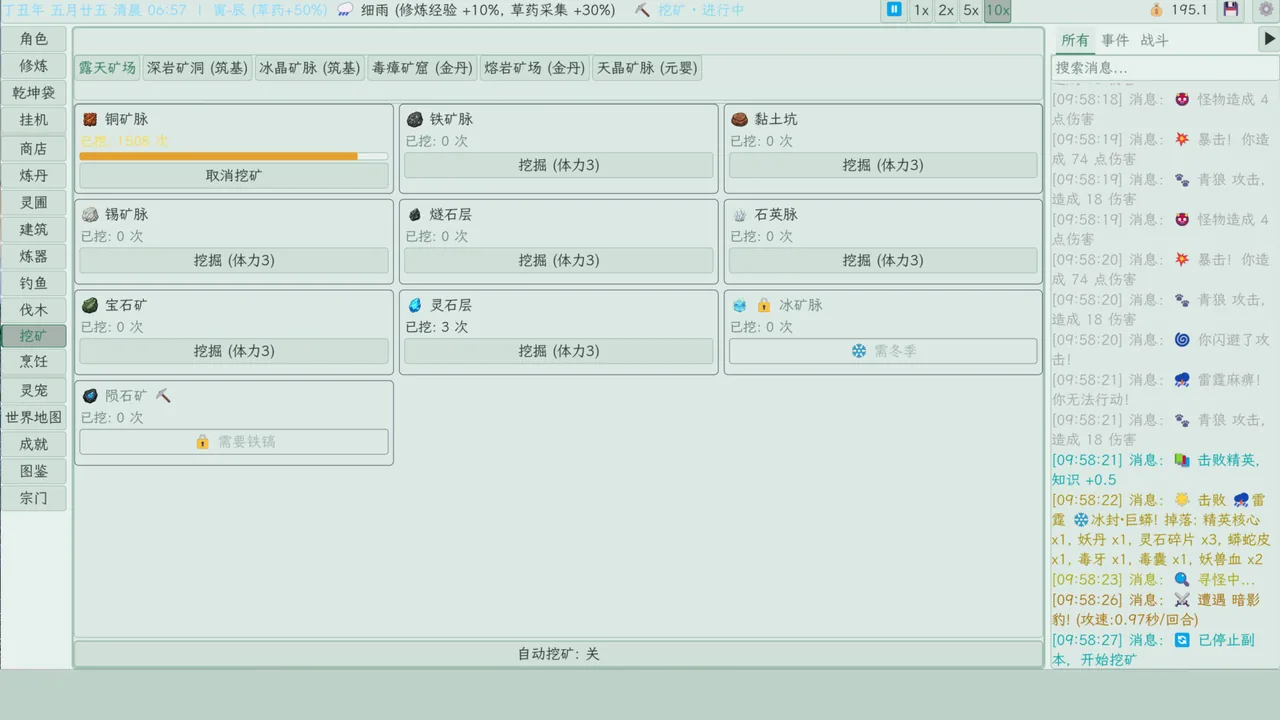The image size is (1280, 720).
Task: Pause the game with the blue pause icon
Action: click(x=894, y=10)
